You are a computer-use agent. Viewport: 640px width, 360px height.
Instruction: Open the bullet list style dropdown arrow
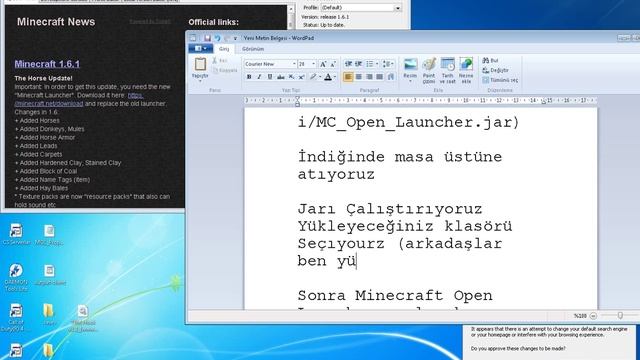click(x=377, y=64)
